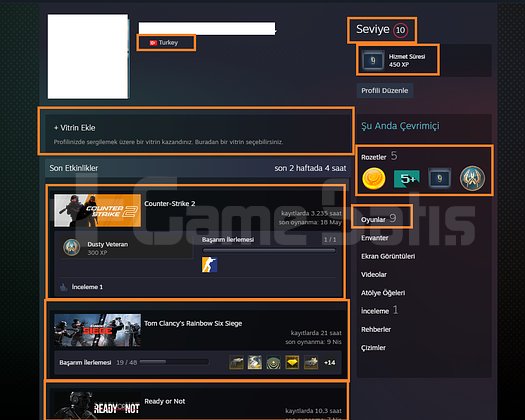Open the years of service badge in Rozetler

pyautogui.click(x=439, y=179)
